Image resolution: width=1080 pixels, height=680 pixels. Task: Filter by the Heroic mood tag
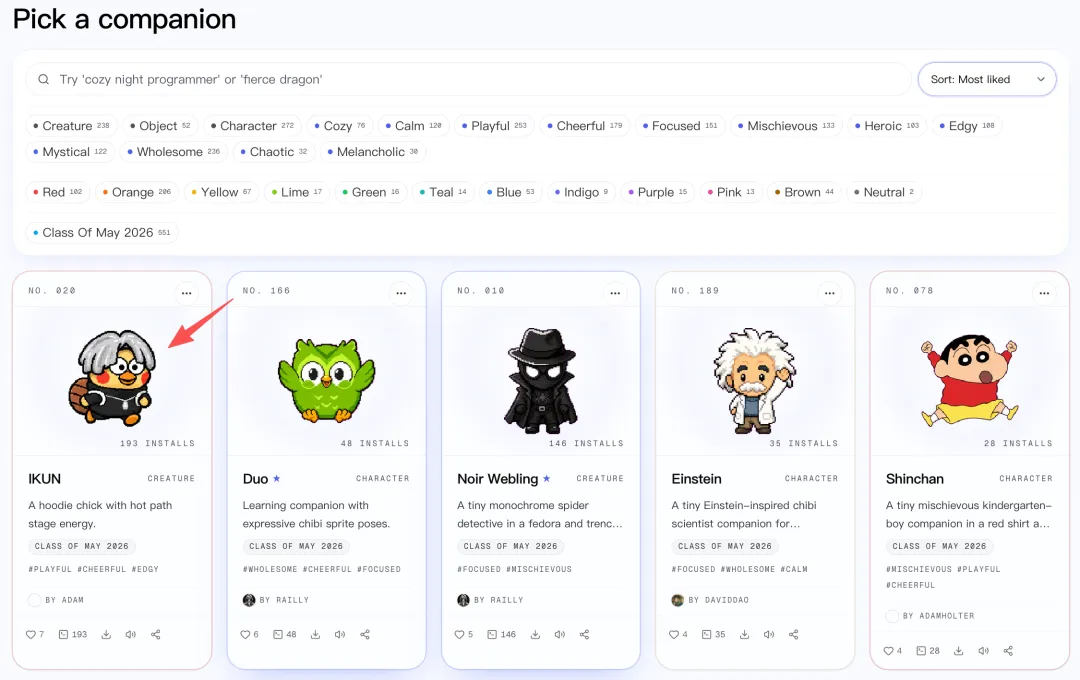click(887, 126)
